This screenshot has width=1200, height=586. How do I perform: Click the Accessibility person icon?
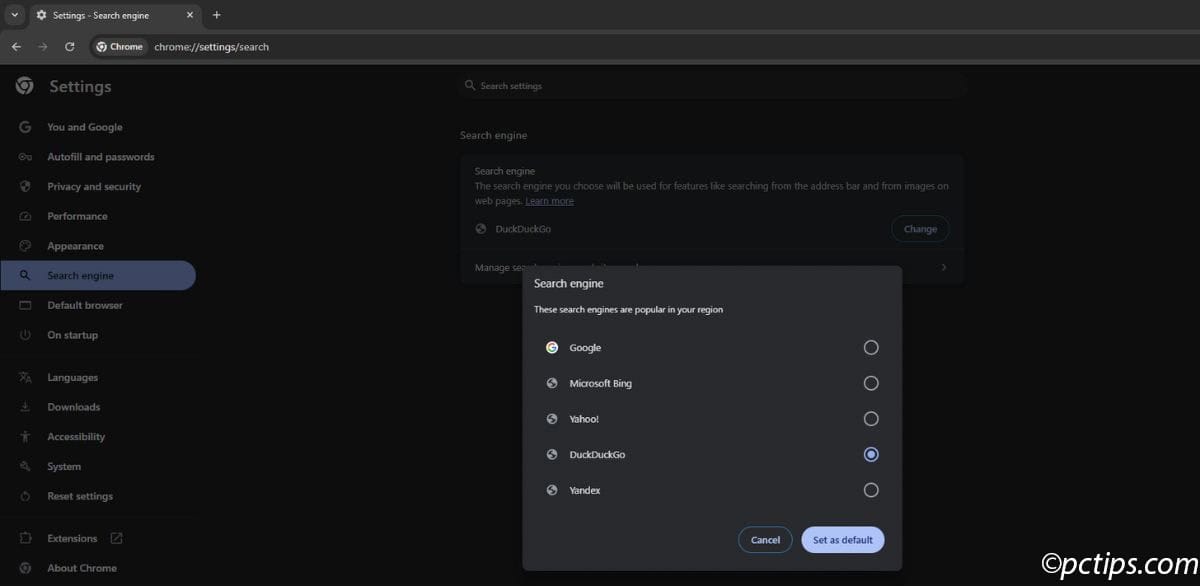click(x=25, y=437)
